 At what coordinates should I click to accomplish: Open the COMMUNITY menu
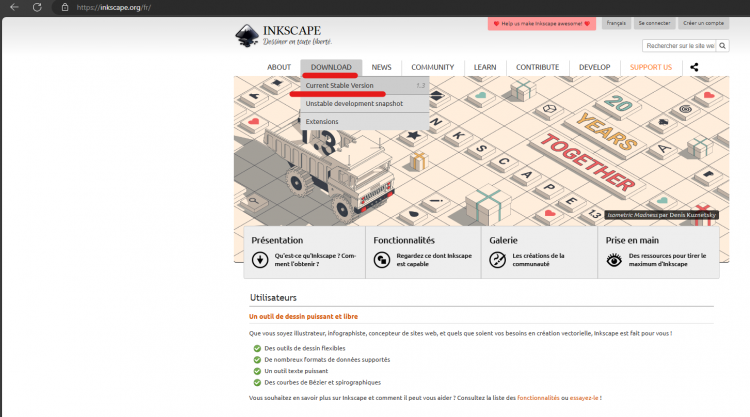pos(432,67)
